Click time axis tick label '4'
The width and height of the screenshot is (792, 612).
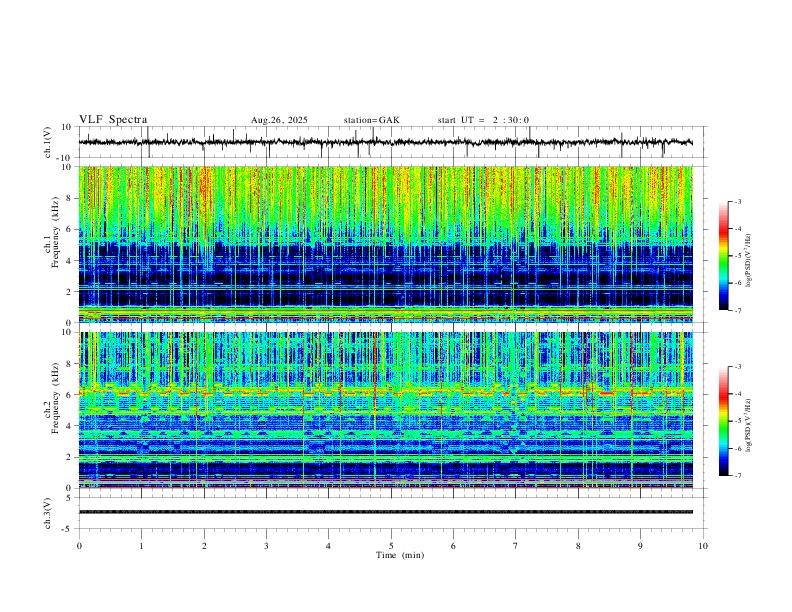[328, 546]
